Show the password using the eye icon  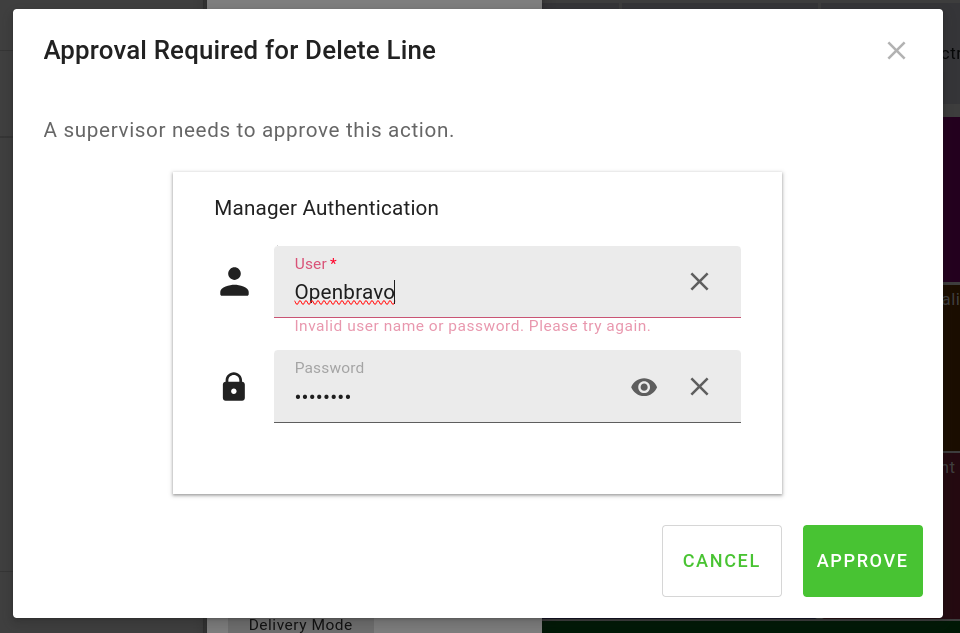coord(644,387)
